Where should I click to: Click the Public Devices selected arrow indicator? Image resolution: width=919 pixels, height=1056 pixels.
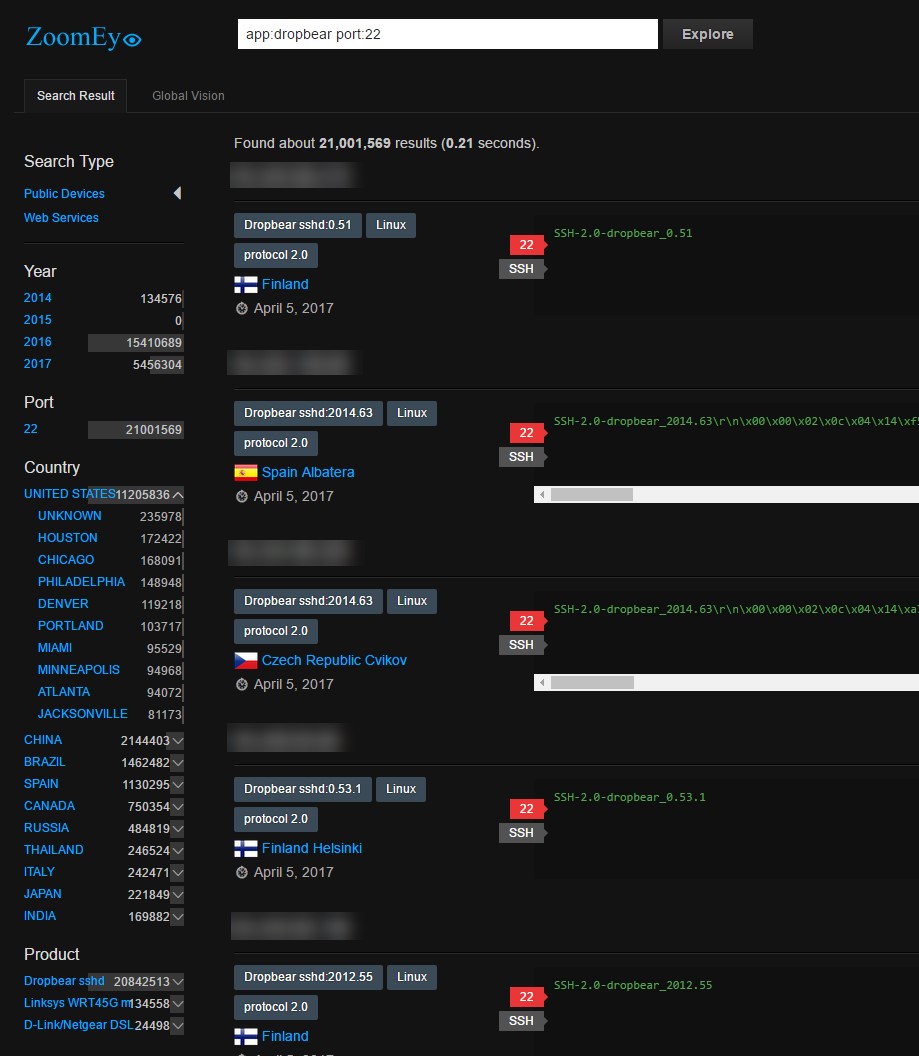coord(177,193)
